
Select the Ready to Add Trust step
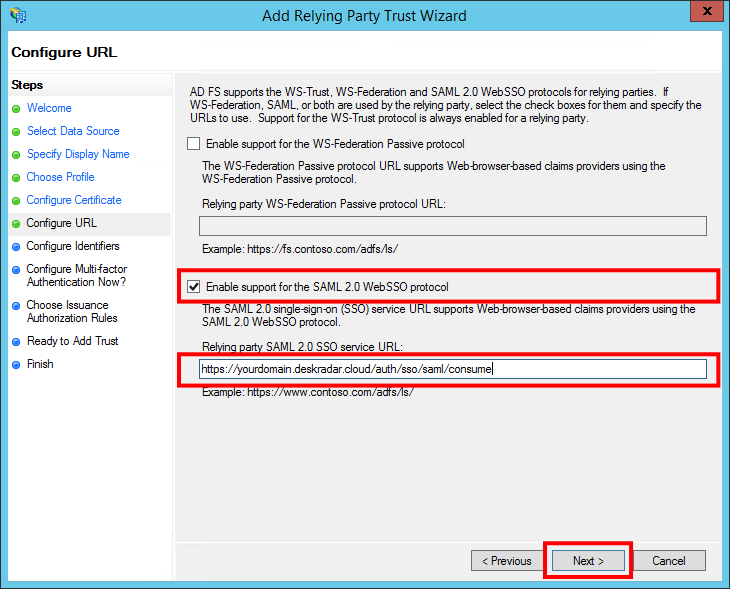pos(72,341)
